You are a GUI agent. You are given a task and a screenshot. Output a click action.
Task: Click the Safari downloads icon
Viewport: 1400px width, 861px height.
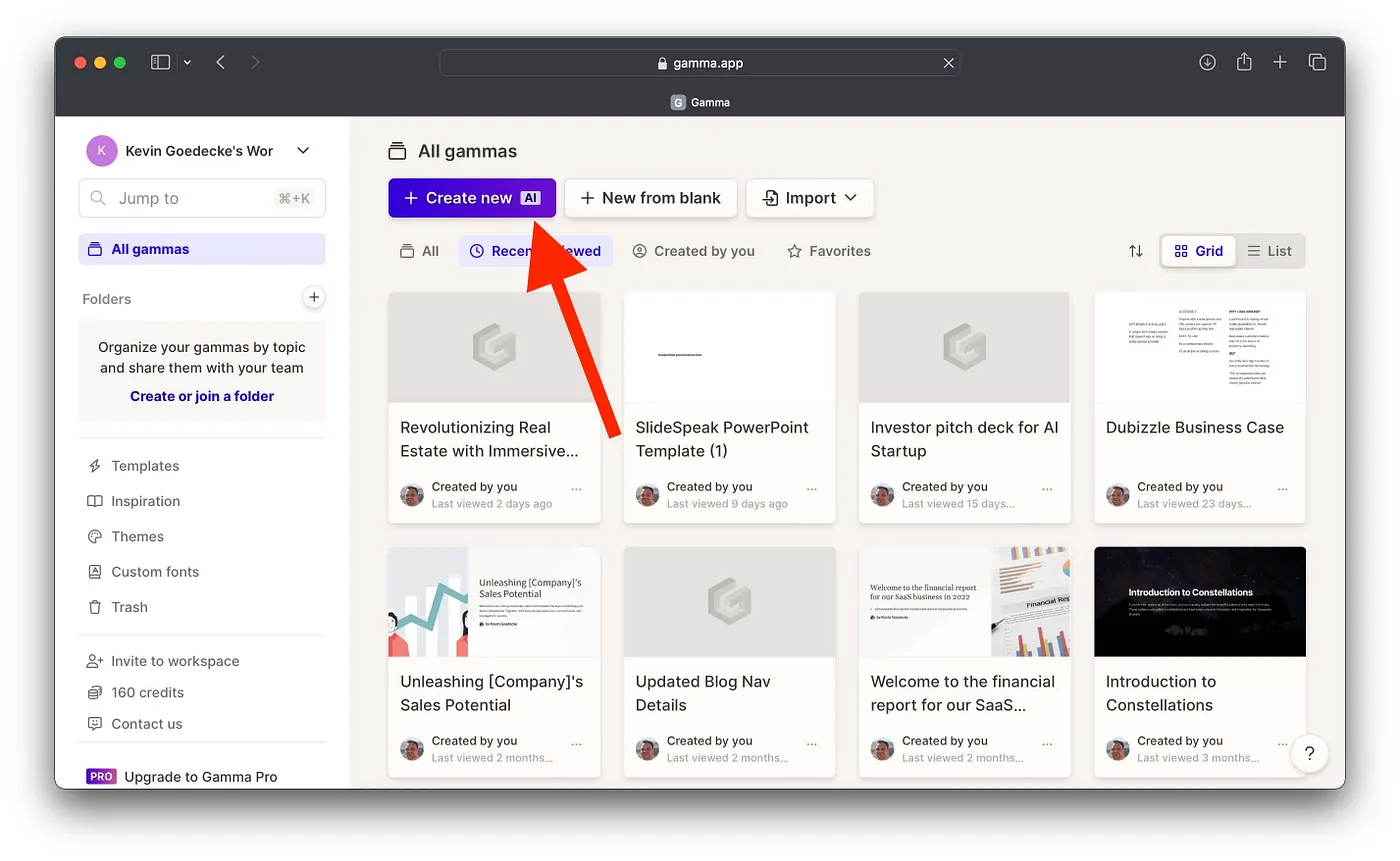coord(1207,62)
